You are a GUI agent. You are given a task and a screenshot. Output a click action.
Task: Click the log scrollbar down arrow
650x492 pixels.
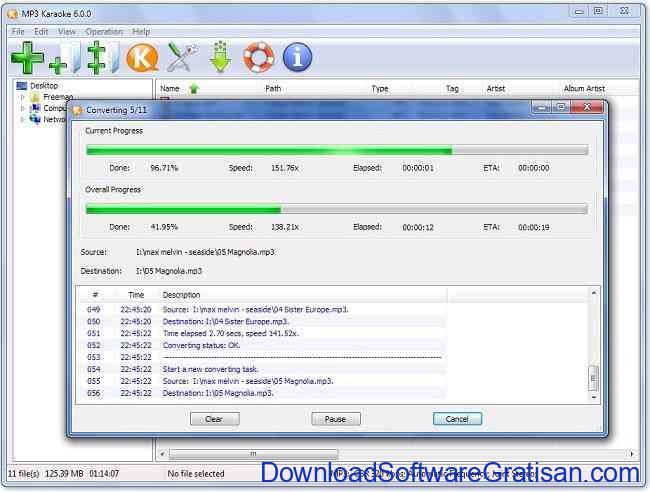[594, 397]
